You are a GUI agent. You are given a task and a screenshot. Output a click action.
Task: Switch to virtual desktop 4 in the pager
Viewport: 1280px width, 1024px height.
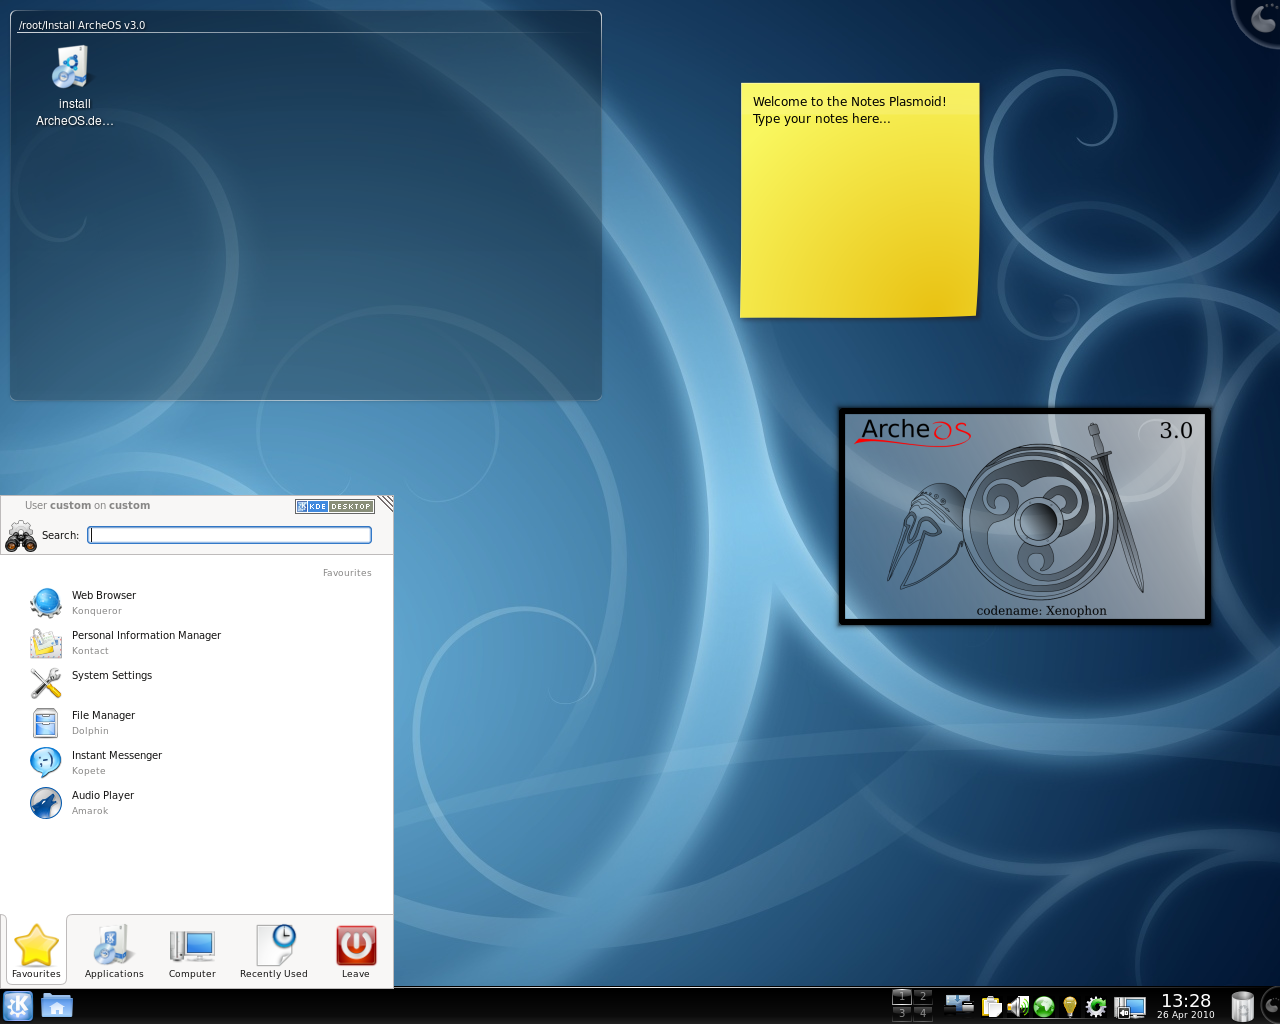(x=921, y=1012)
